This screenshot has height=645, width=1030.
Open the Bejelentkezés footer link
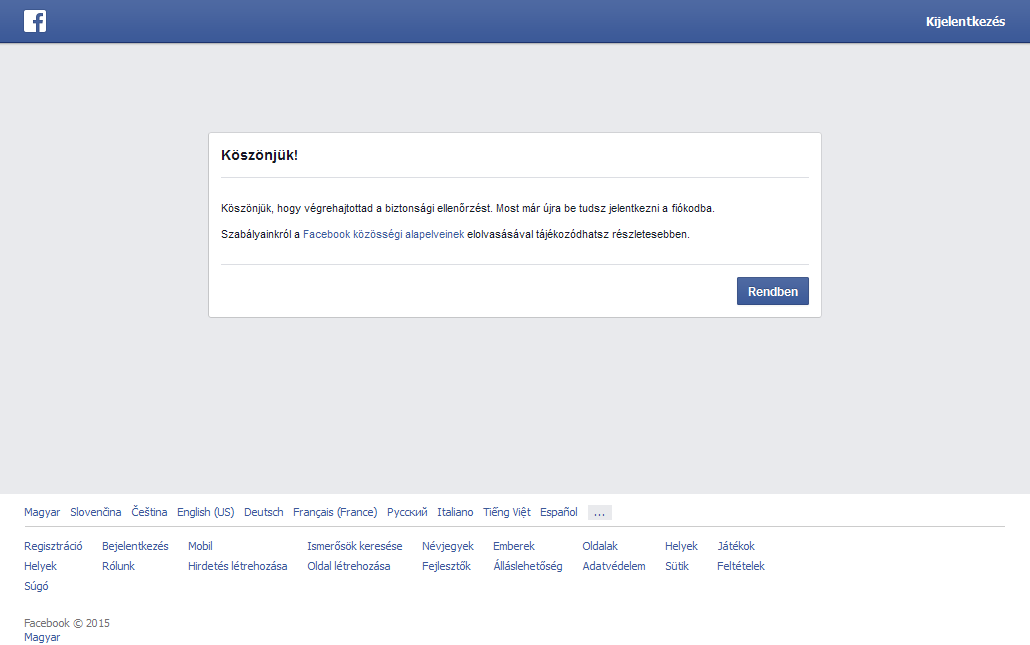pyautogui.click(x=135, y=546)
